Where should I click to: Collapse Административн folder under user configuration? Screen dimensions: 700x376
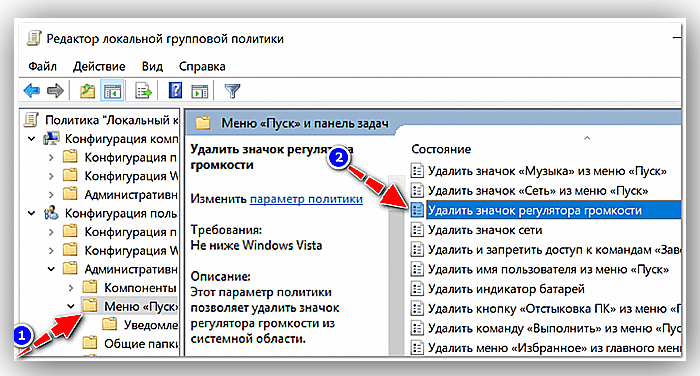51,269
